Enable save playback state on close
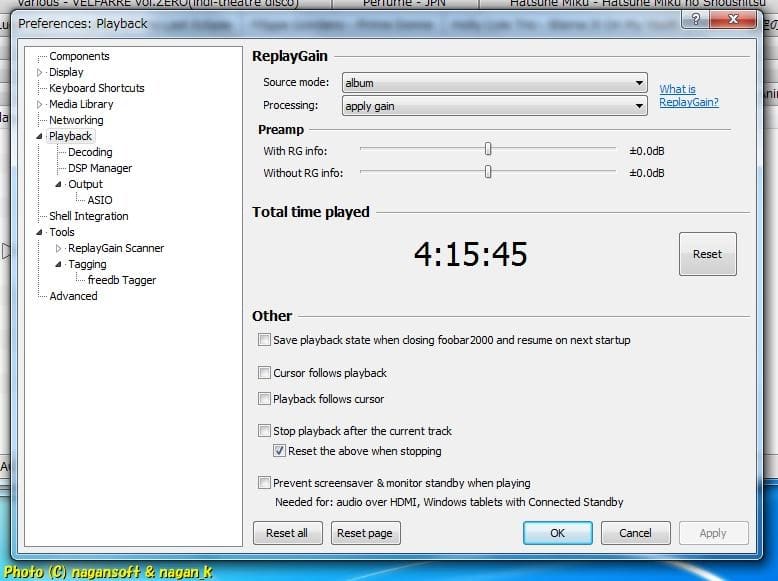This screenshot has height=581, width=778. pyautogui.click(x=264, y=341)
